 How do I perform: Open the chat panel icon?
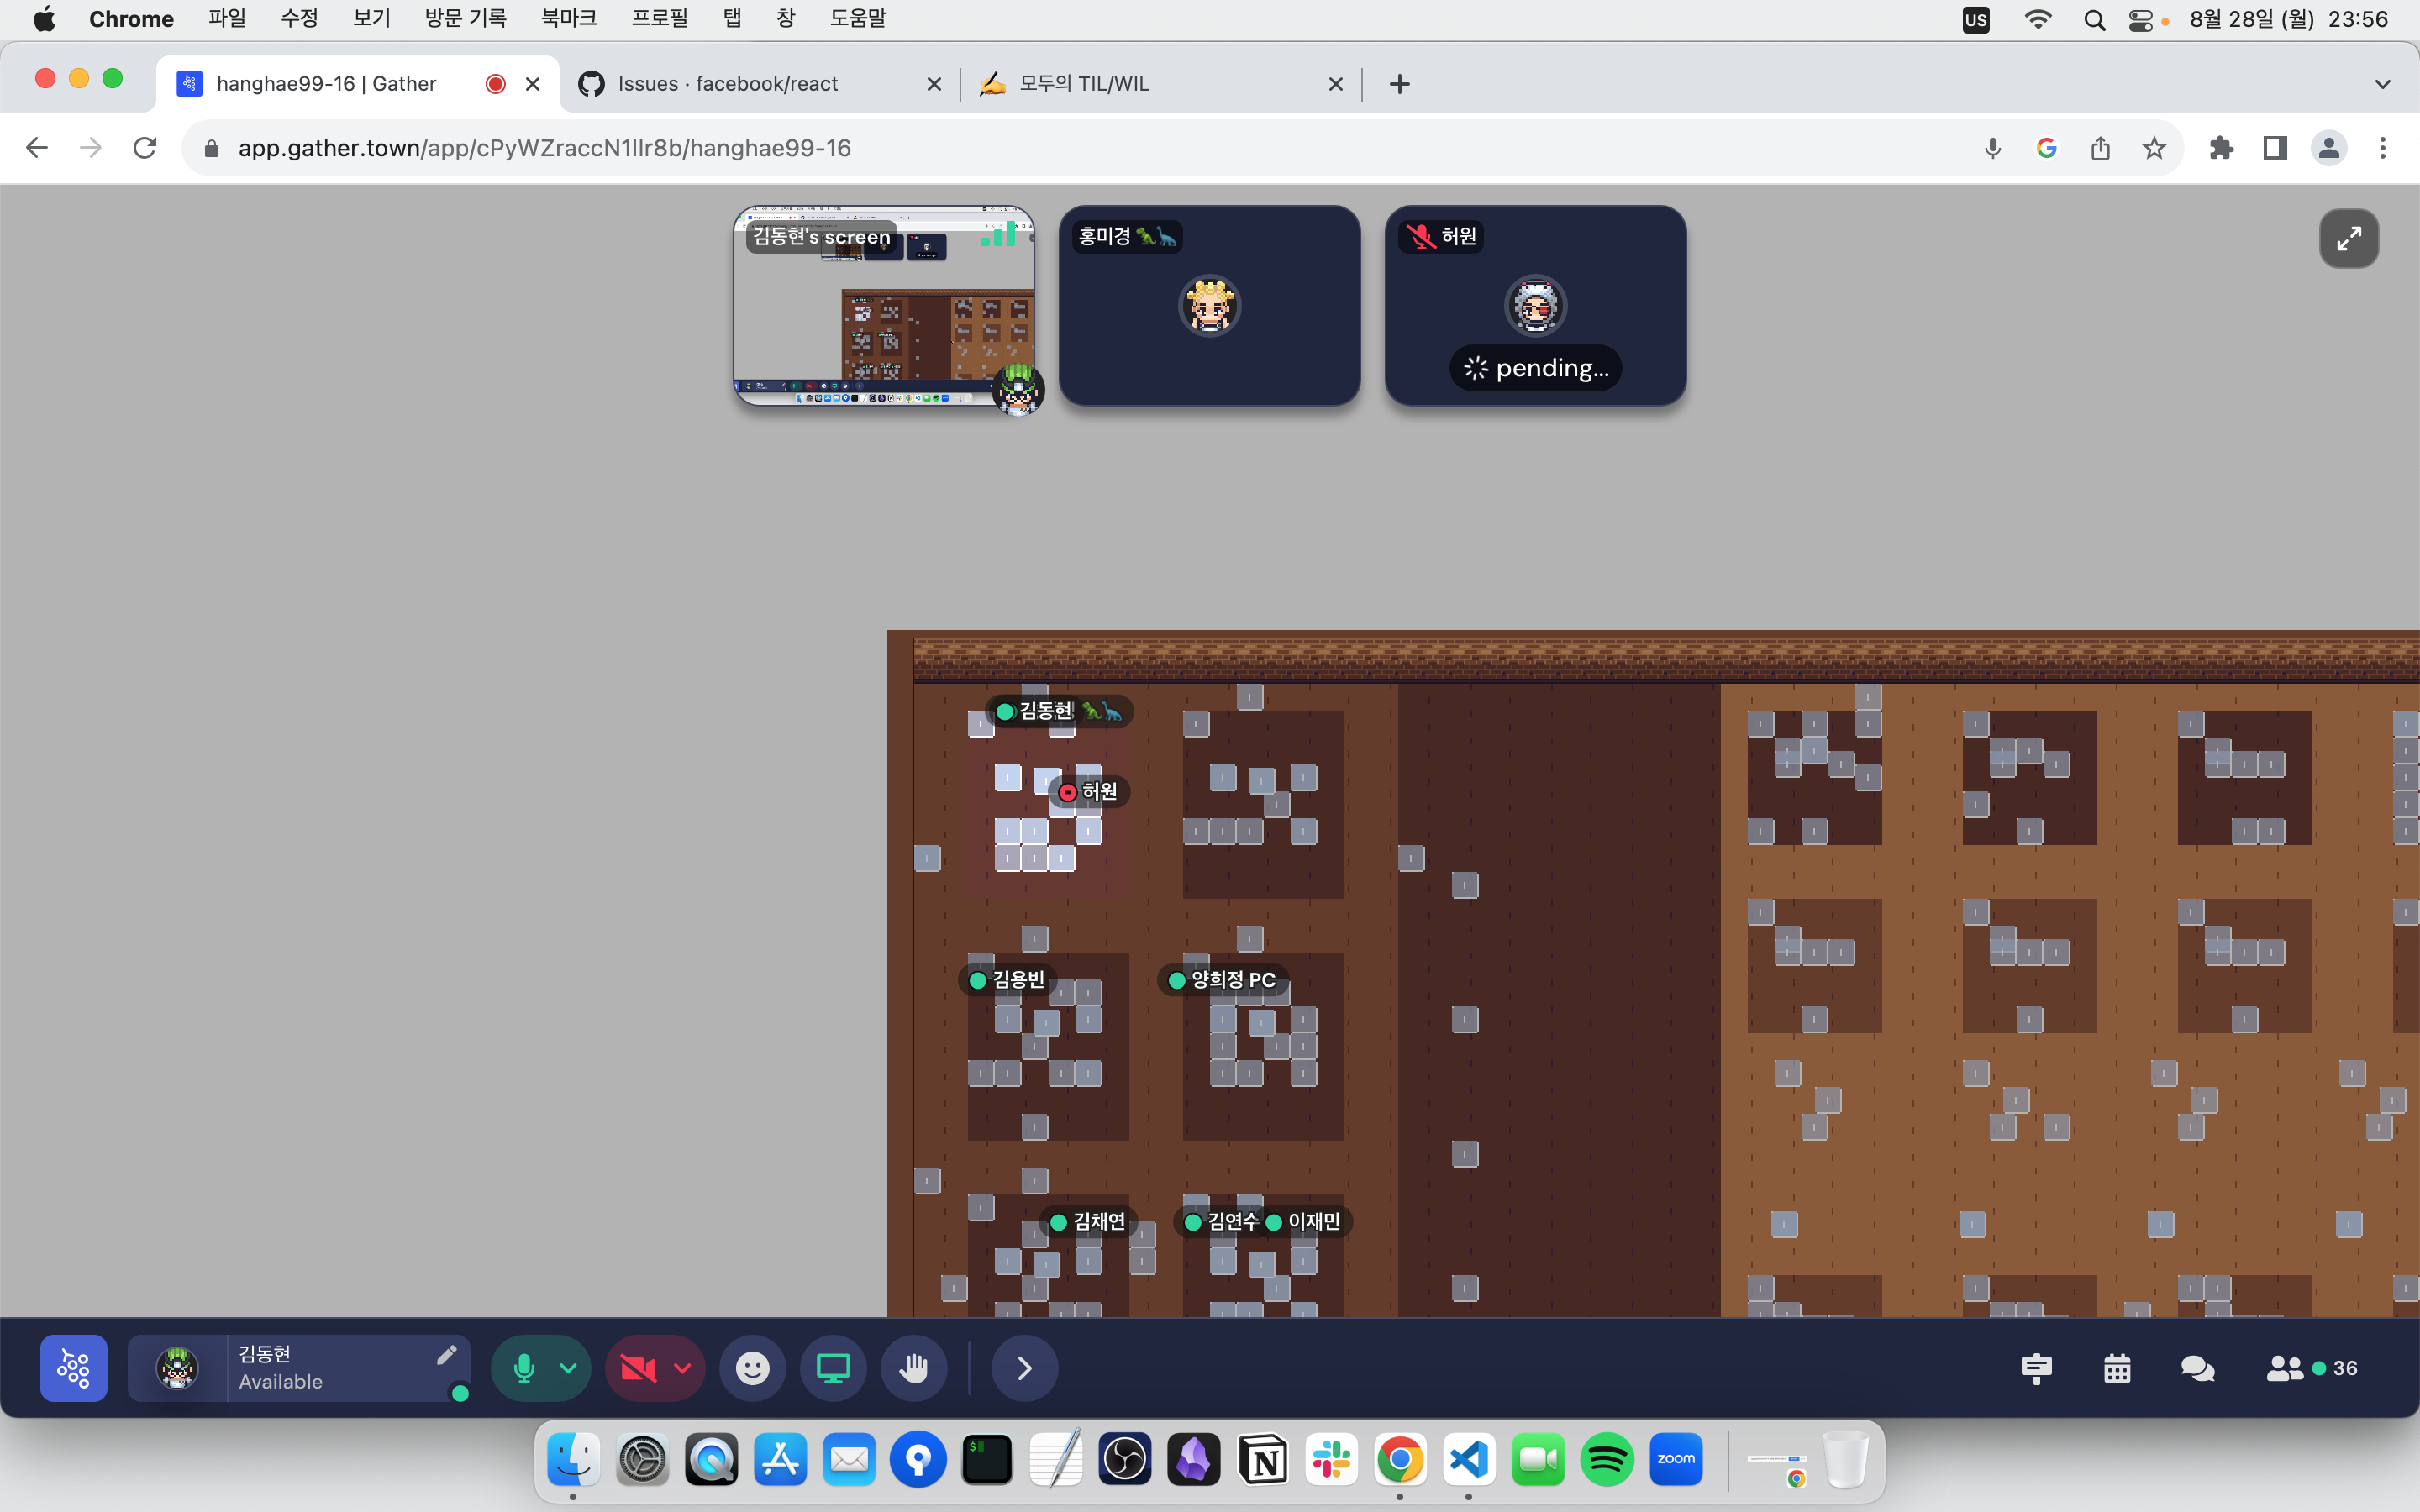coord(2197,1368)
